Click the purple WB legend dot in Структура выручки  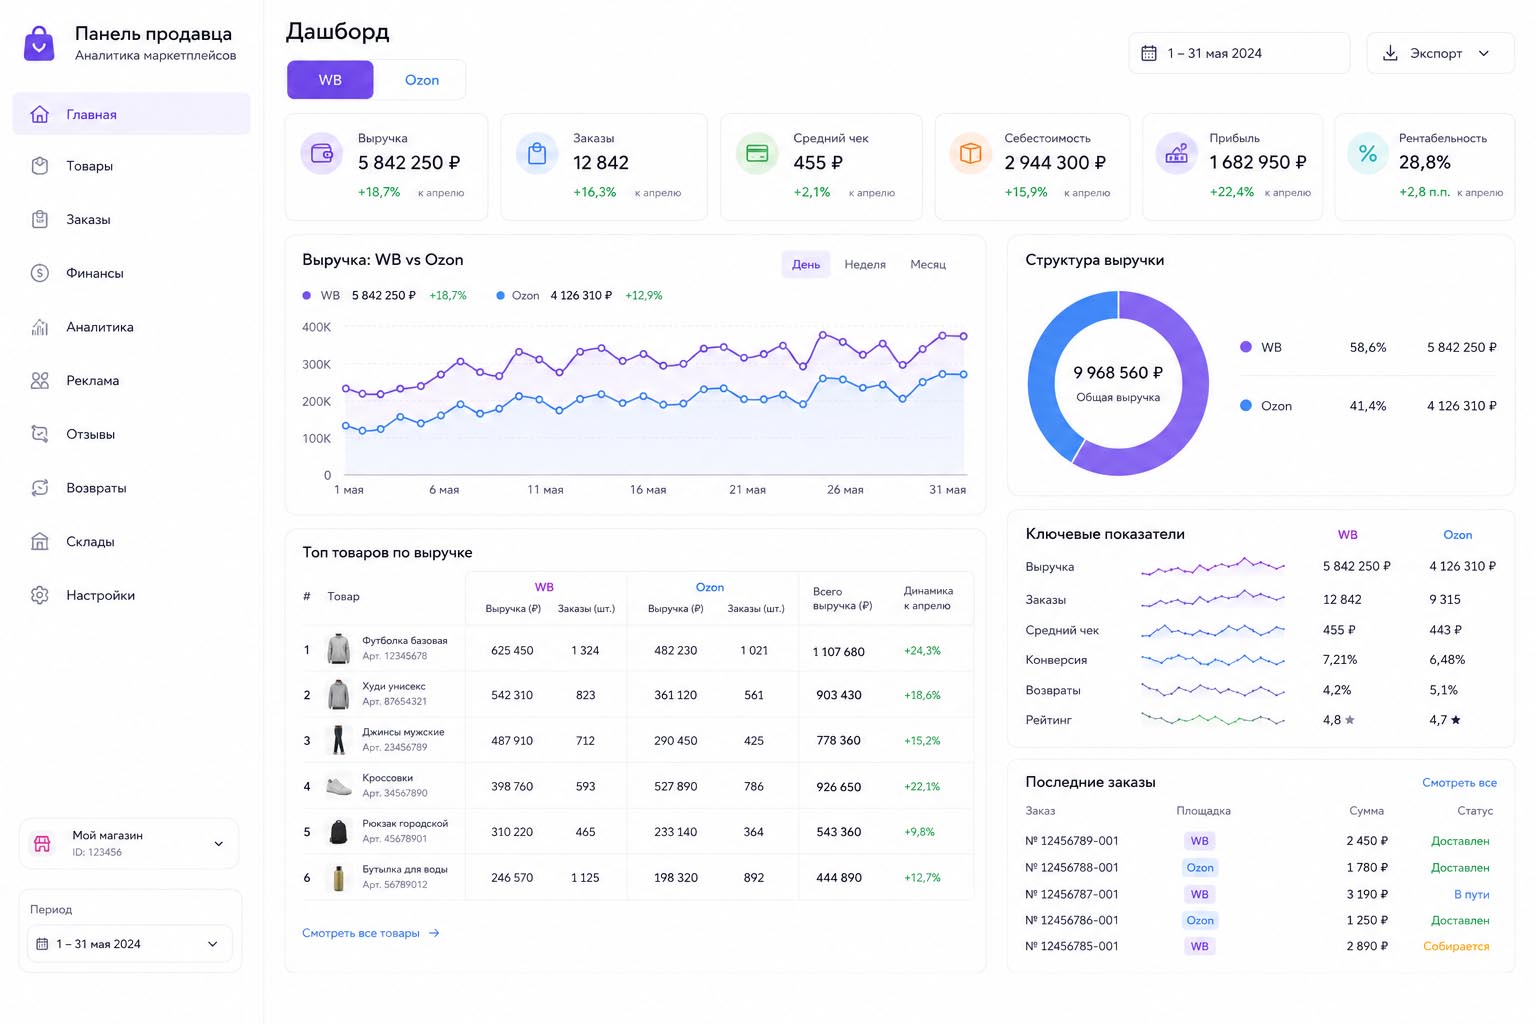tap(1246, 347)
